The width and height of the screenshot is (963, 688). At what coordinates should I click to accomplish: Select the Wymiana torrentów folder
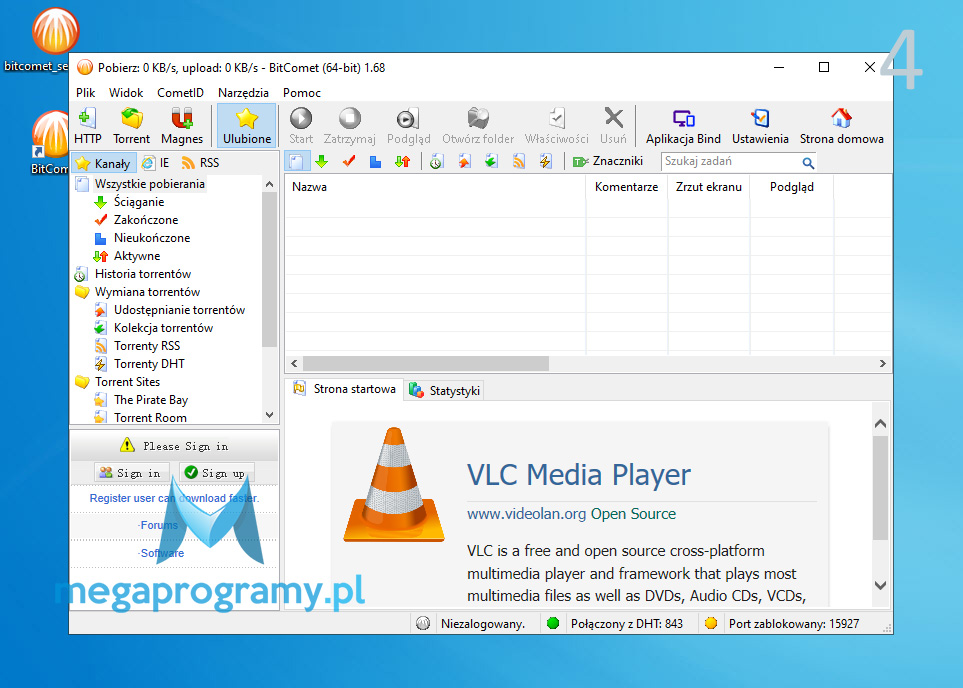[147, 292]
